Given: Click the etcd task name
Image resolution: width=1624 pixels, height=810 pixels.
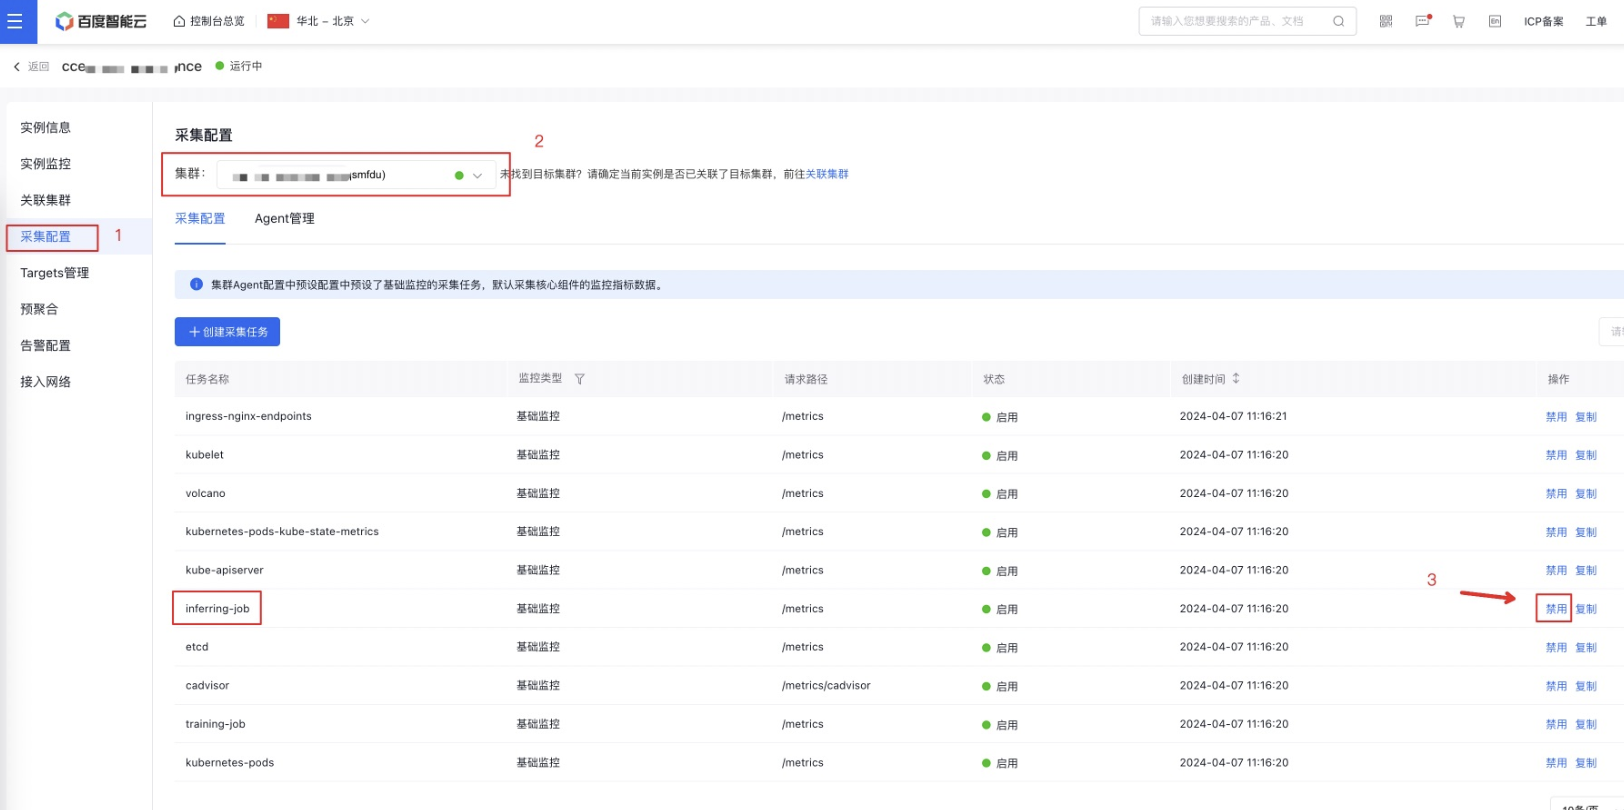Looking at the screenshot, I should 197,648.
